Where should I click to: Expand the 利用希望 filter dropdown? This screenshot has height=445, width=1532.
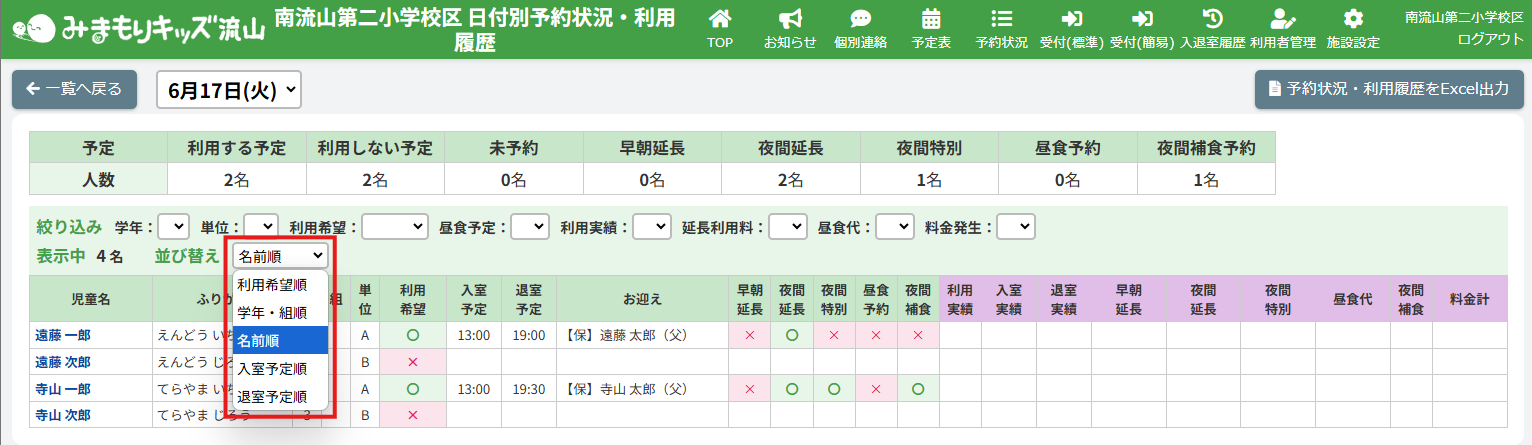(394, 227)
